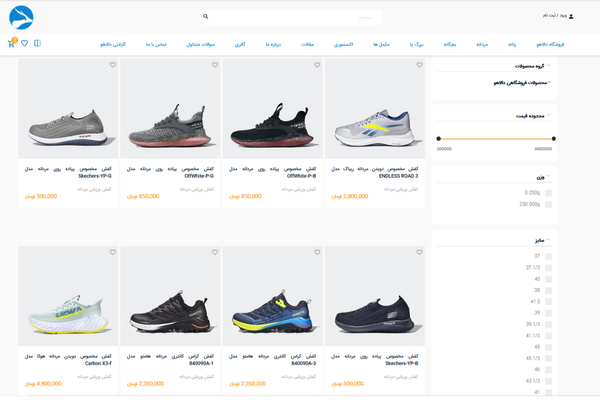Open the اکسسوری accessories menu item
This screenshot has height=400, width=600.
(x=343, y=44)
